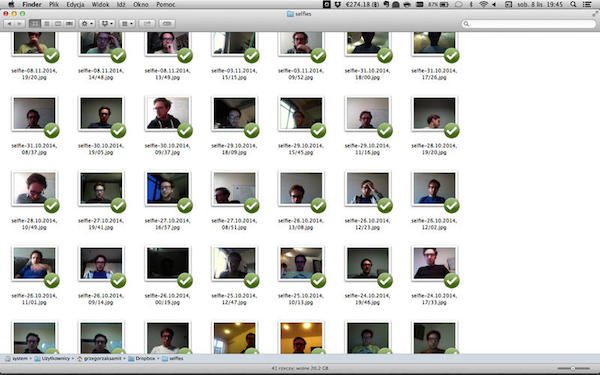Image resolution: width=600 pixels, height=375 pixels.
Task: Click Użytkownicy in the path bar
Action: tap(52, 359)
